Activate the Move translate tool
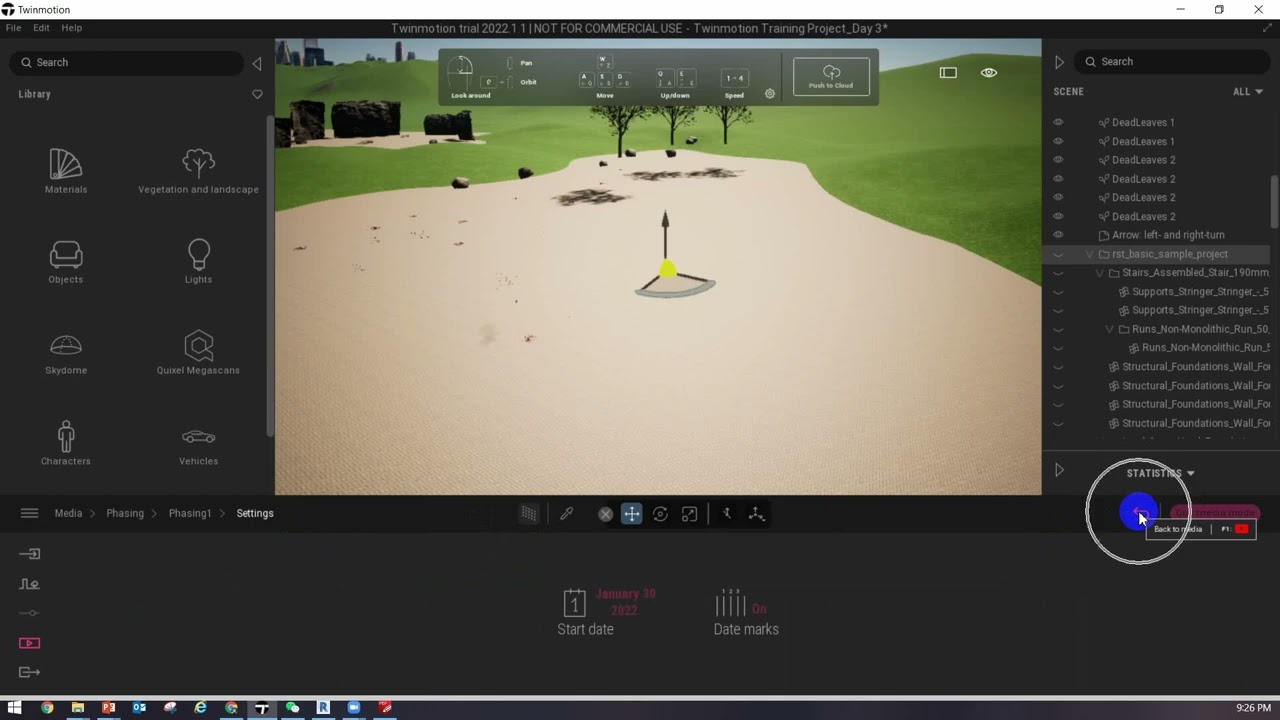This screenshot has width=1280, height=720. (631, 513)
